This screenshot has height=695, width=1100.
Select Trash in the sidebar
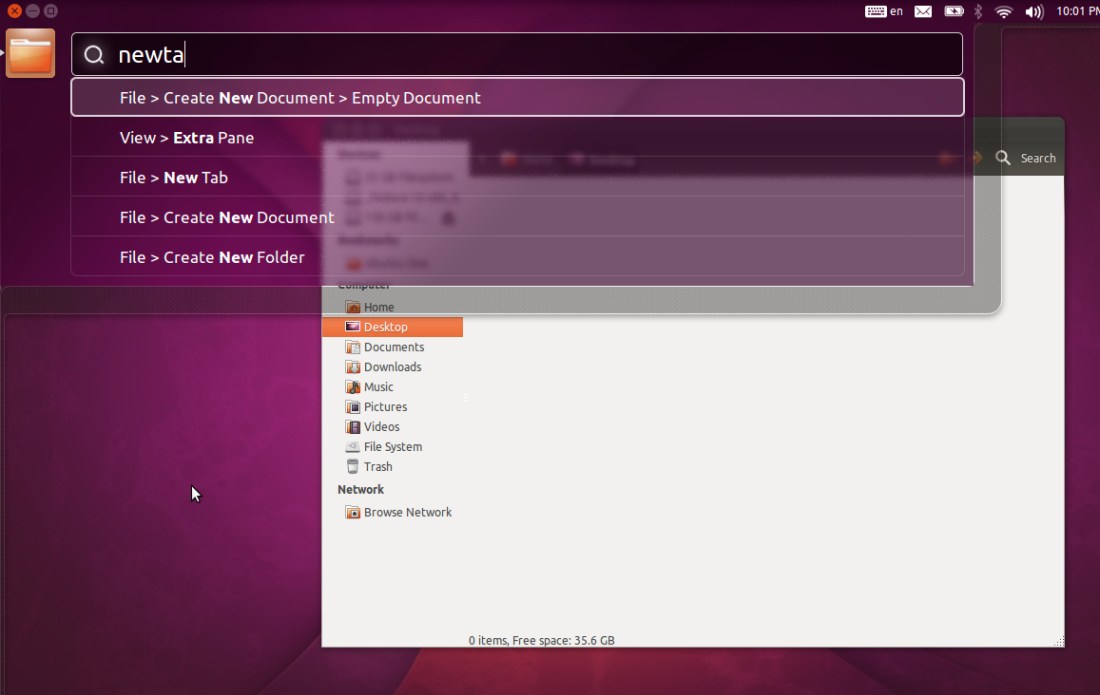click(377, 467)
